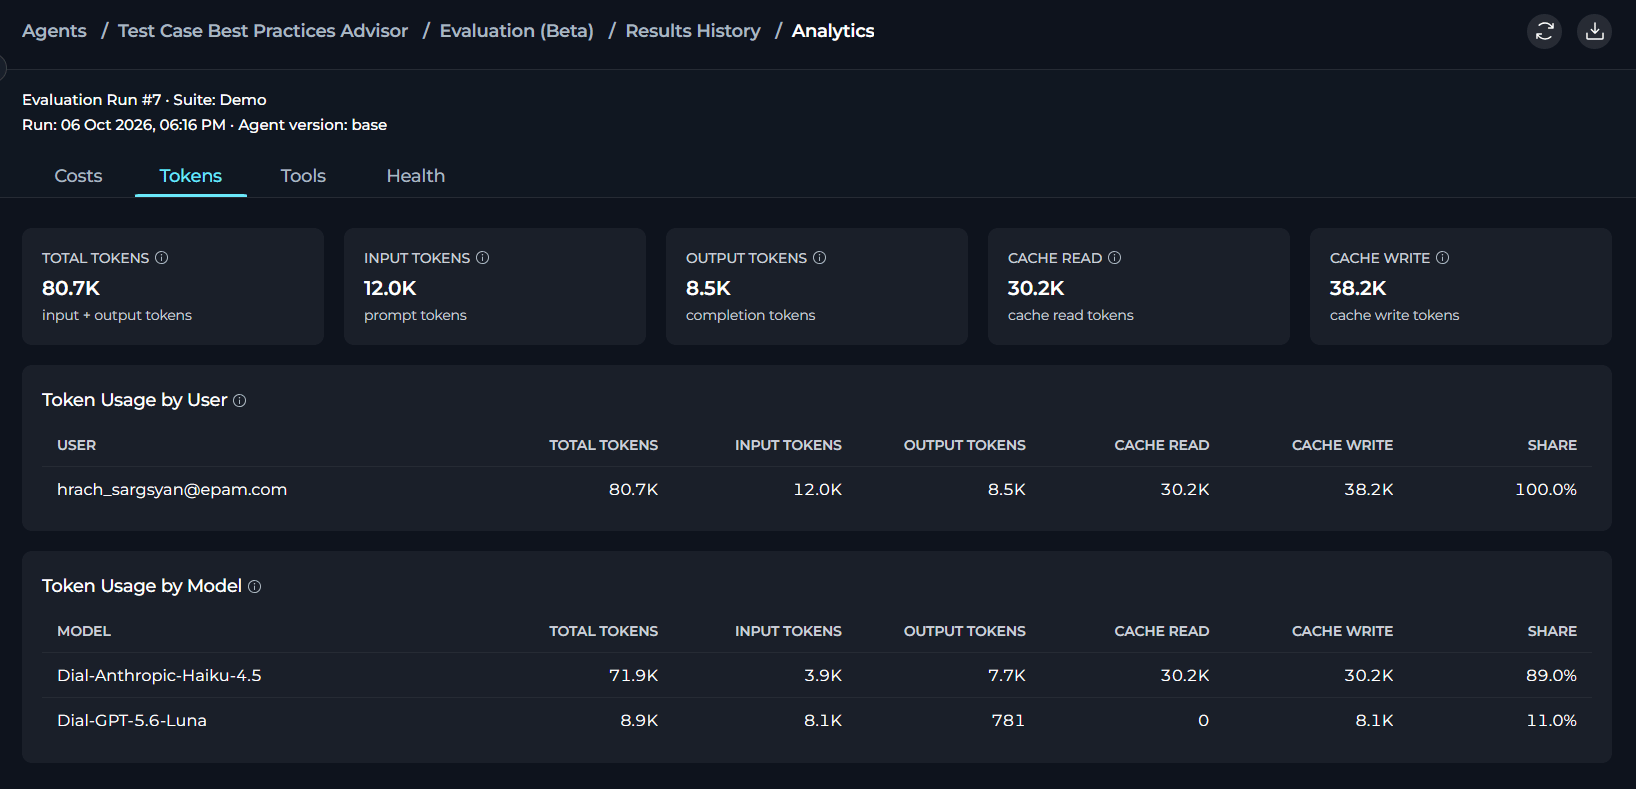This screenshot has width=1636, height=789.
Task: Click the 100.0% share value
Action: pos(1546,489)
